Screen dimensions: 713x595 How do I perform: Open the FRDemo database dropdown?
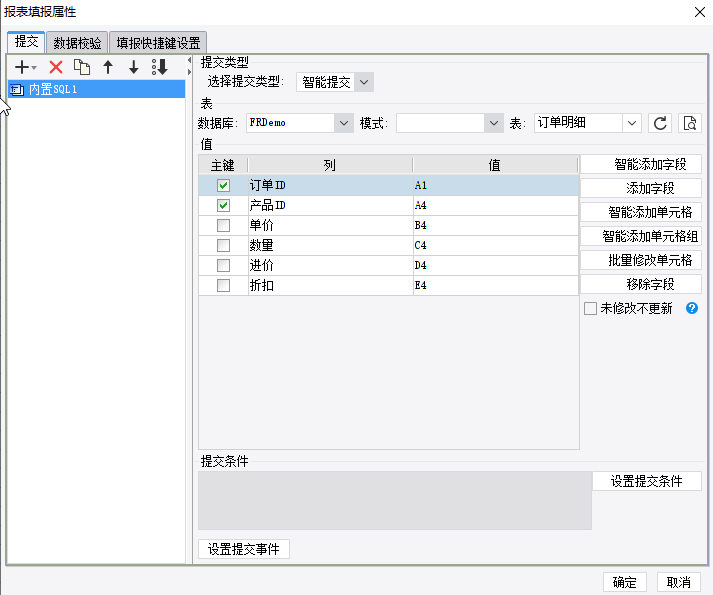(344, 123)
